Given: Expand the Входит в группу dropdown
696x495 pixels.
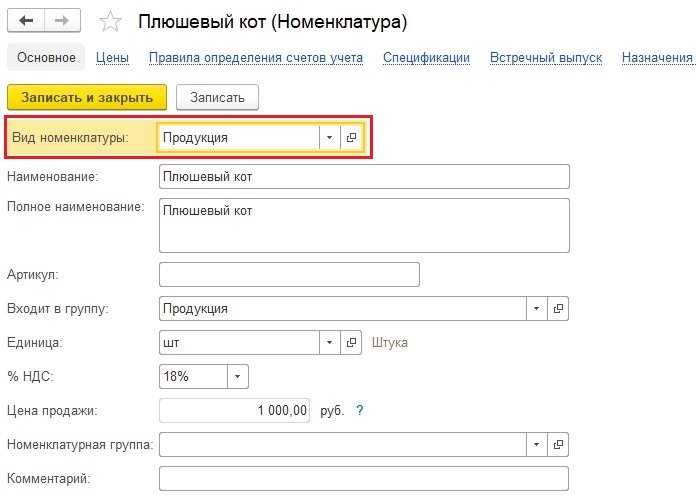Looking at the screenshot, I should (536, 308).
